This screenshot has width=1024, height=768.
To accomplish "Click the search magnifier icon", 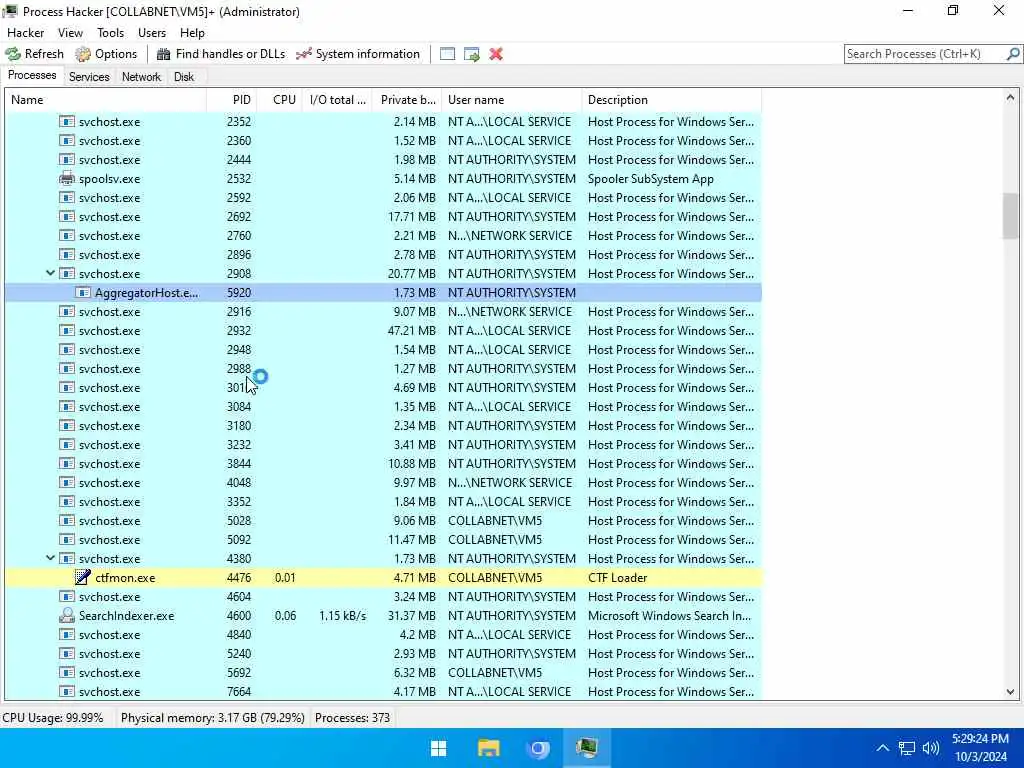I will 1013,54.
